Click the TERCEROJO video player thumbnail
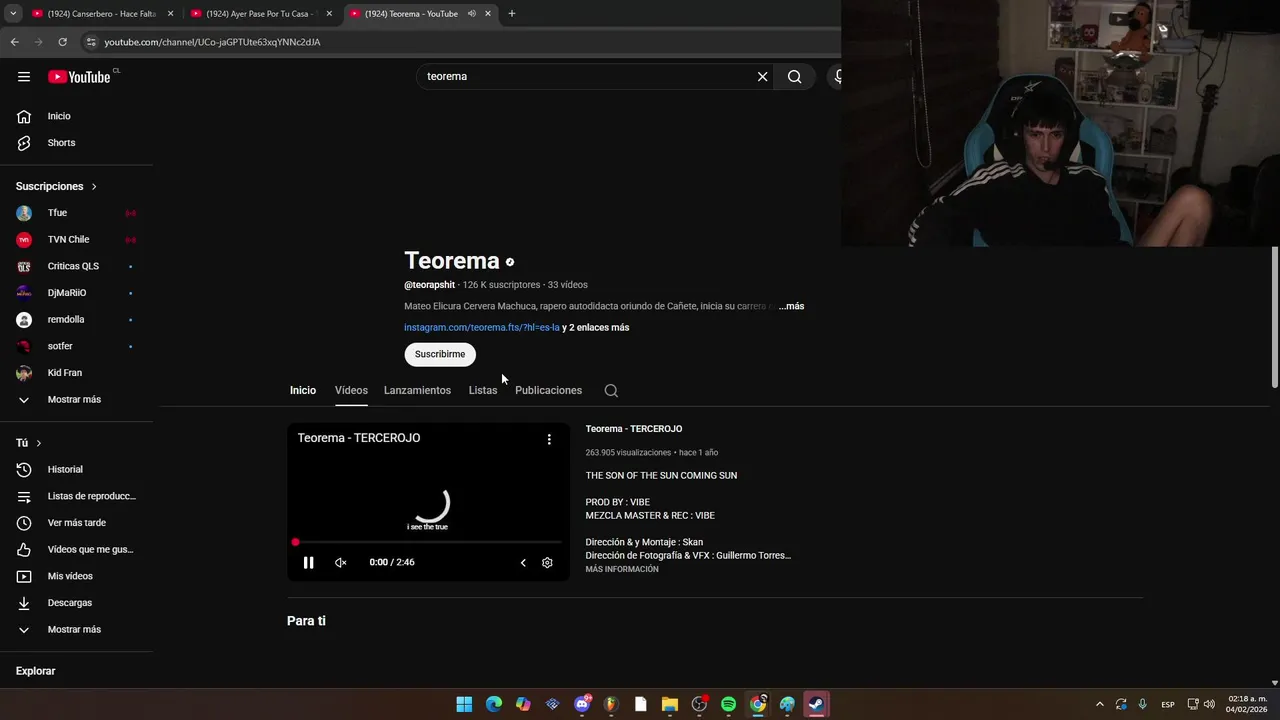 428,502
